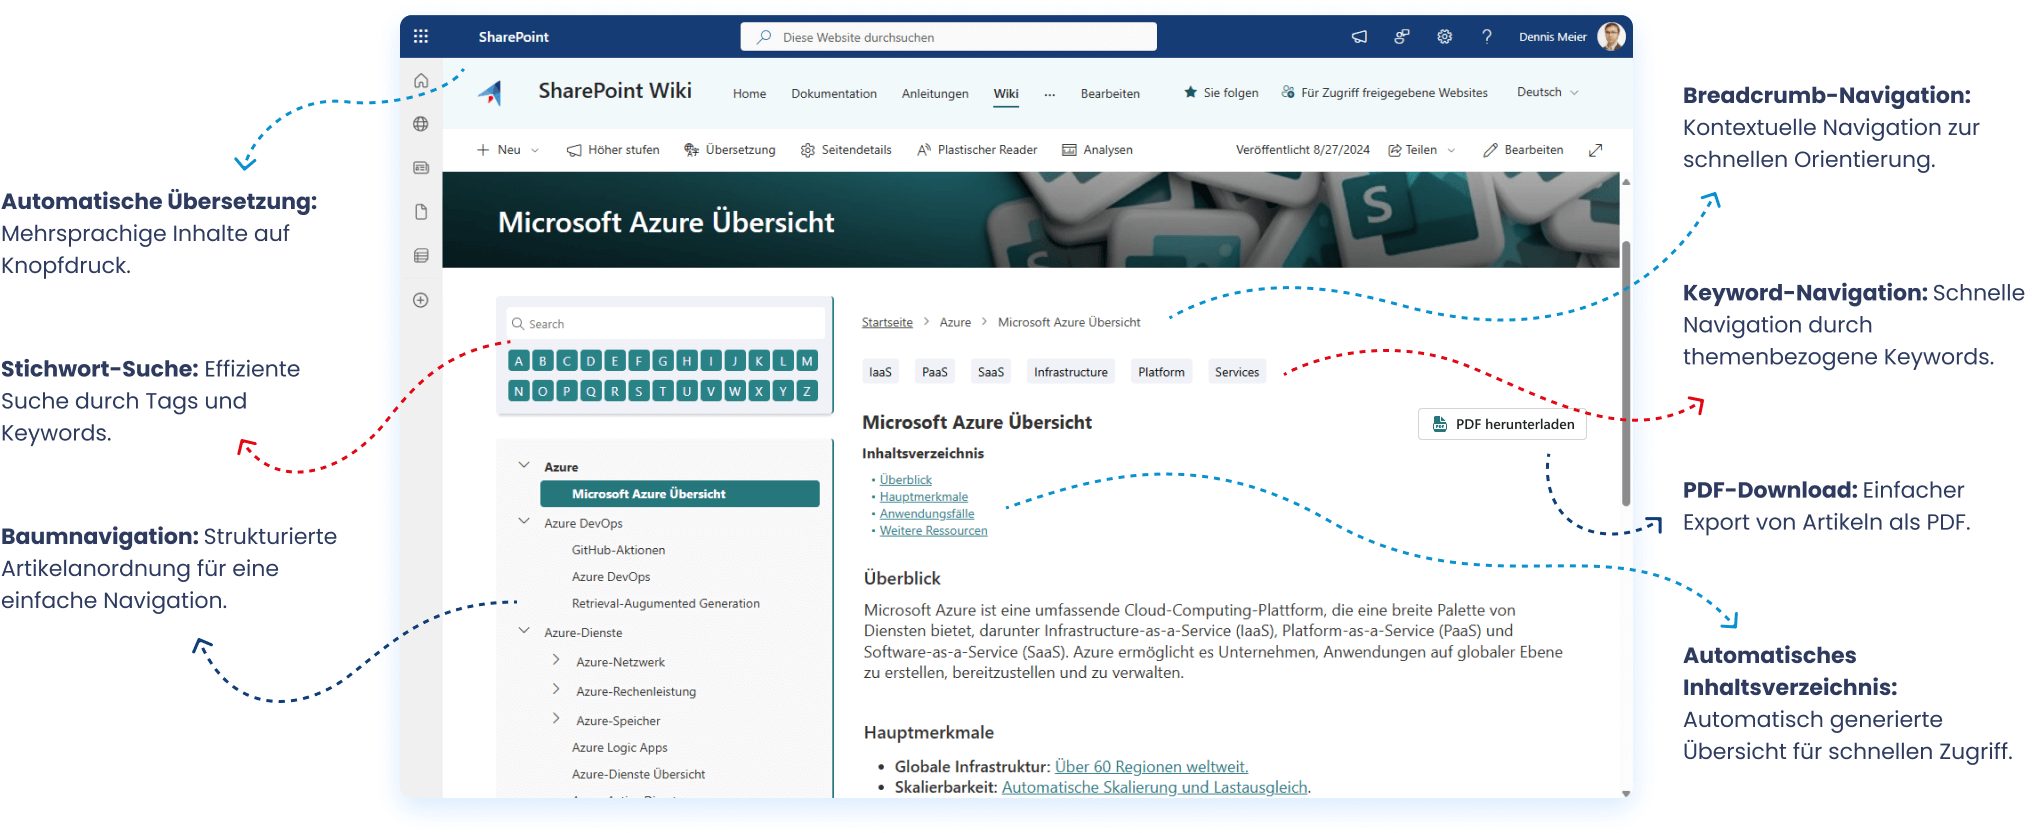Click the SharePoint Wiki site logo

pos(490,93)
